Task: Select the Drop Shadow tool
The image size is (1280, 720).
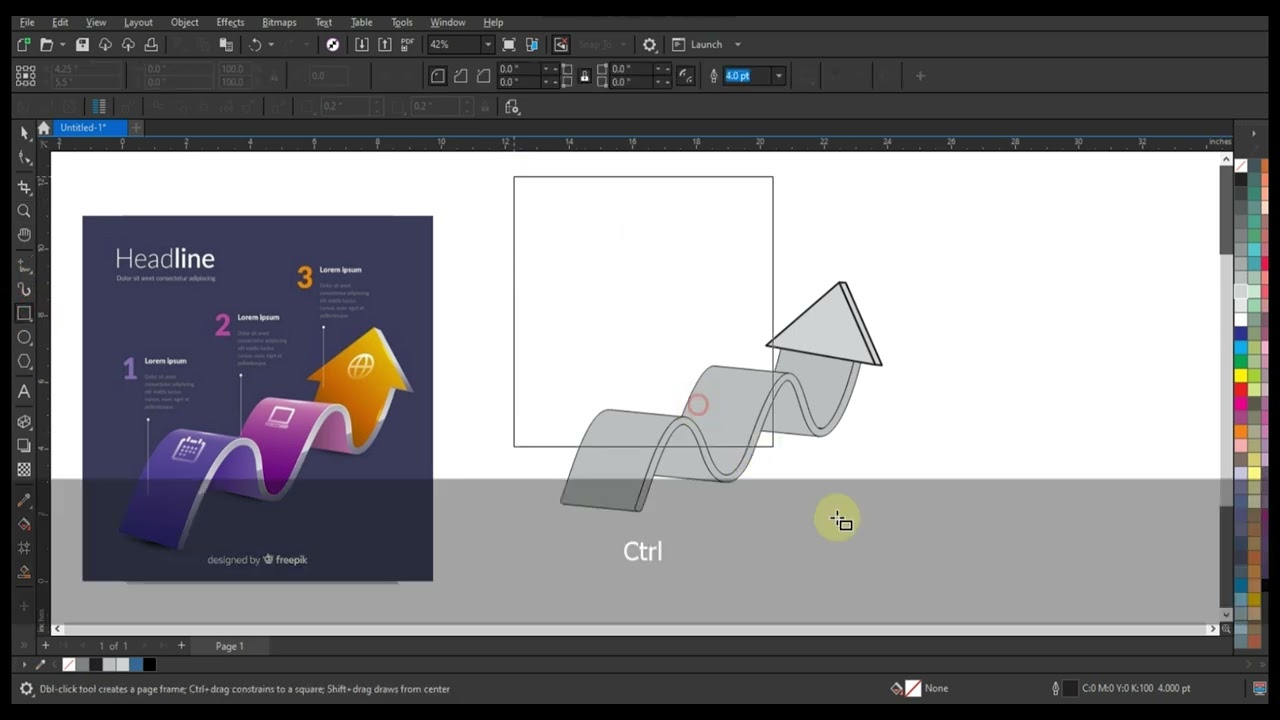Action: [24, 445]
